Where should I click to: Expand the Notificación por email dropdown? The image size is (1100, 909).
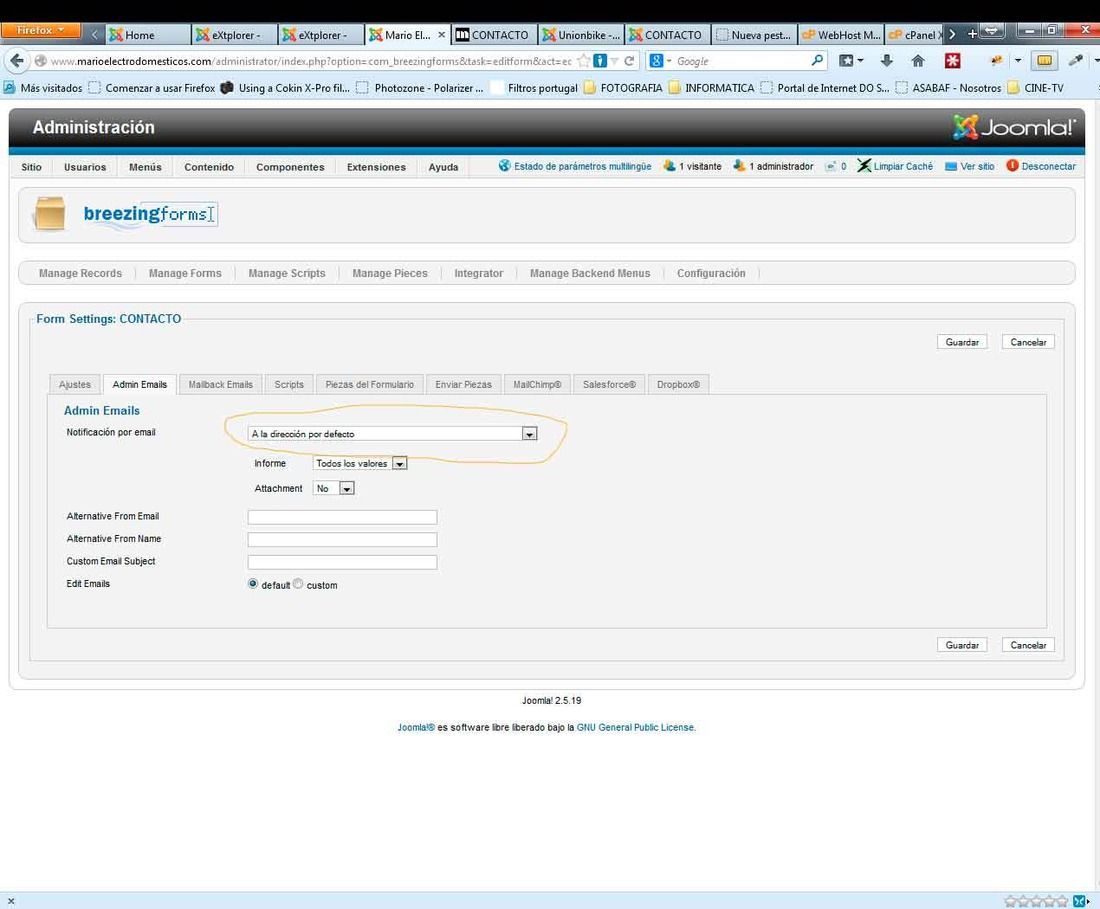[529, 434]
